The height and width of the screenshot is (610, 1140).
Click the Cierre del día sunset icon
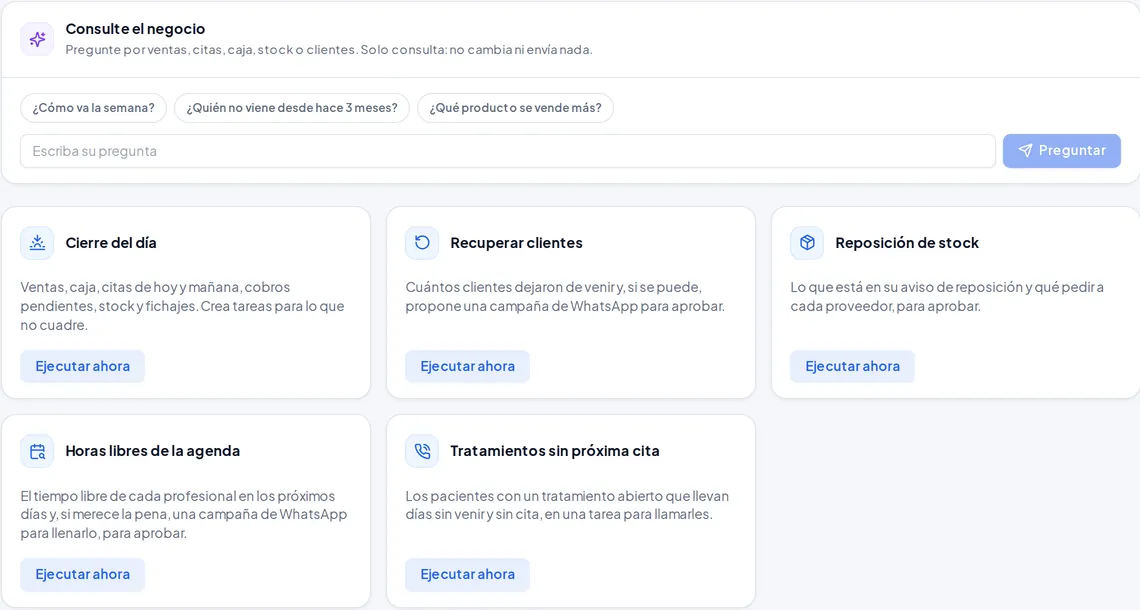tap(37, 243)
